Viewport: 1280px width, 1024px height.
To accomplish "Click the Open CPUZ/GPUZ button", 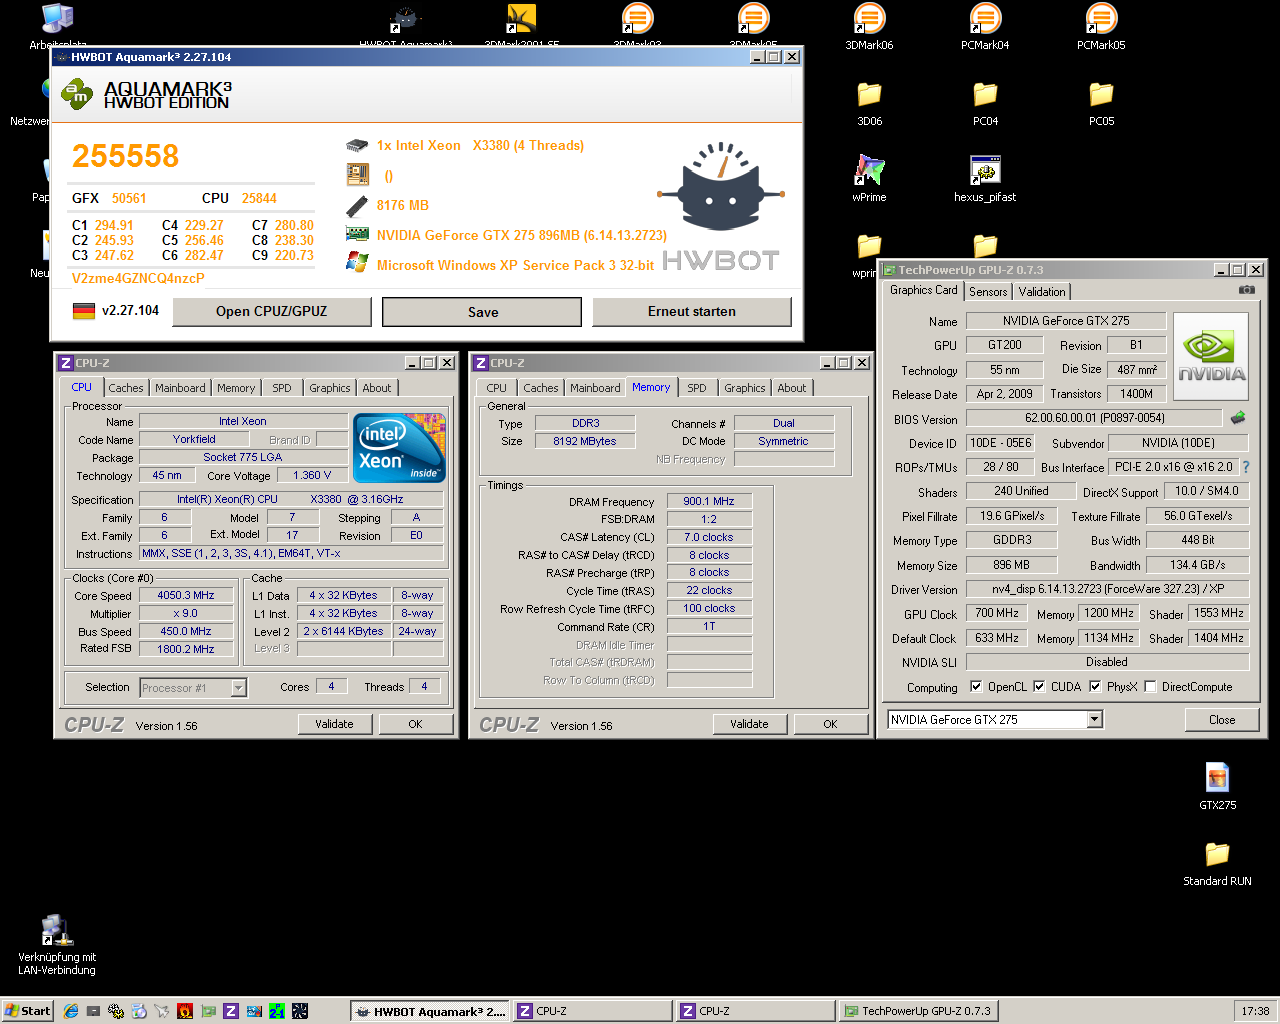I will pos(272,311).
